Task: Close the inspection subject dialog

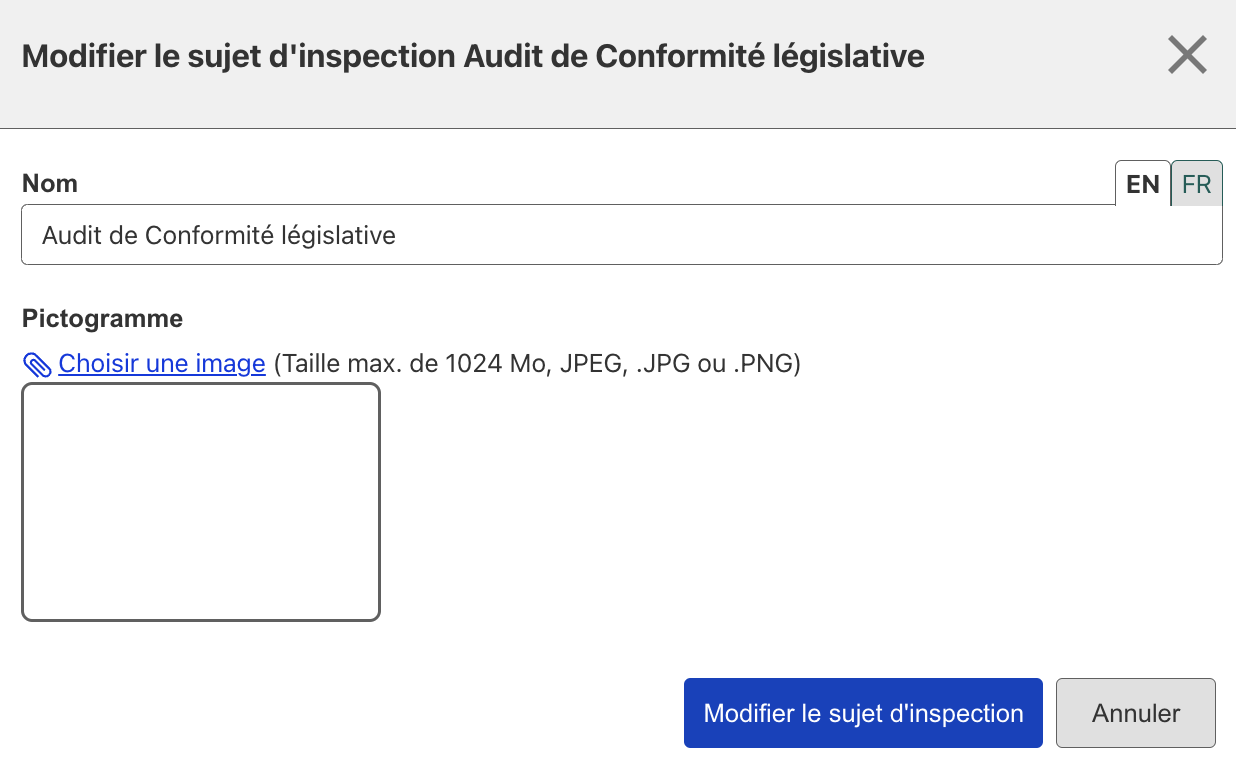Action: point(1187,55)
